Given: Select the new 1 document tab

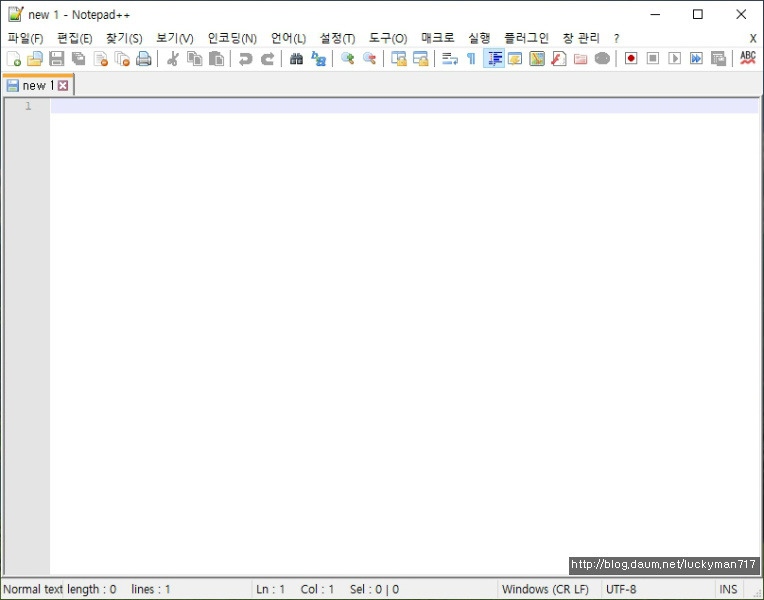Looking at the screenshot, I should click(38, 86).
